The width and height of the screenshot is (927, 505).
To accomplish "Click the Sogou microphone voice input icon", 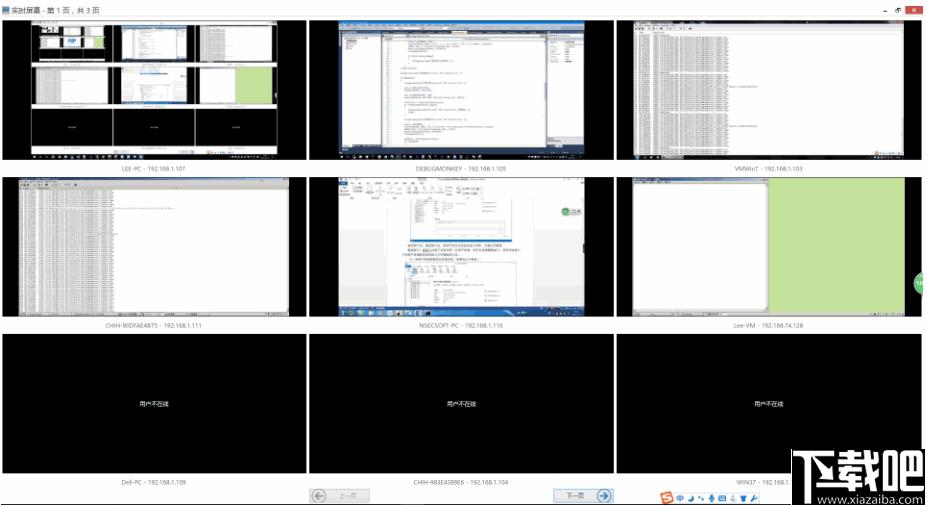I will click(x=712, y=498).
